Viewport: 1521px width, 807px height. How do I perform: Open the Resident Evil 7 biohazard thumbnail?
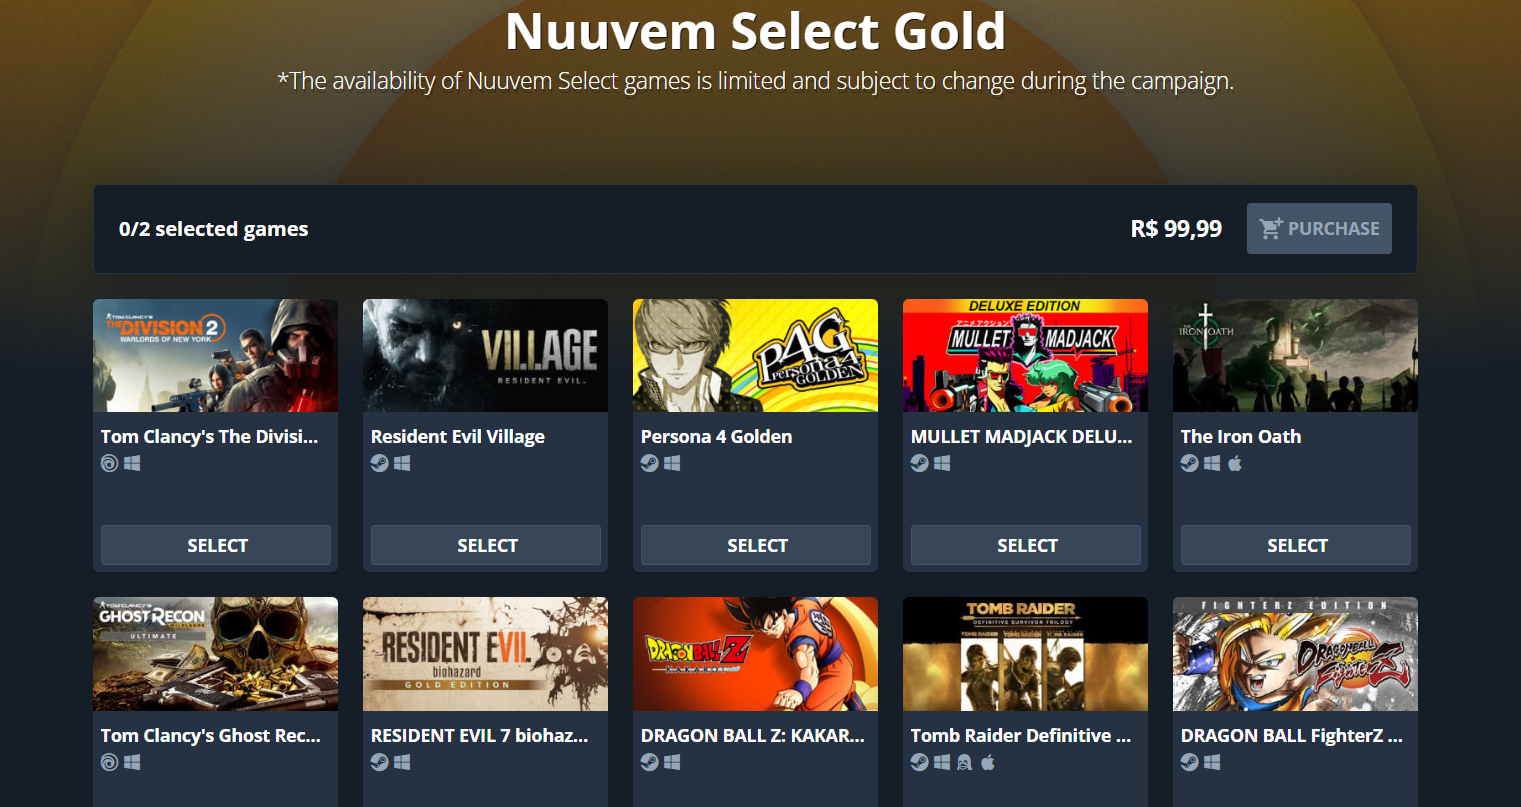[x=485, y=654]
